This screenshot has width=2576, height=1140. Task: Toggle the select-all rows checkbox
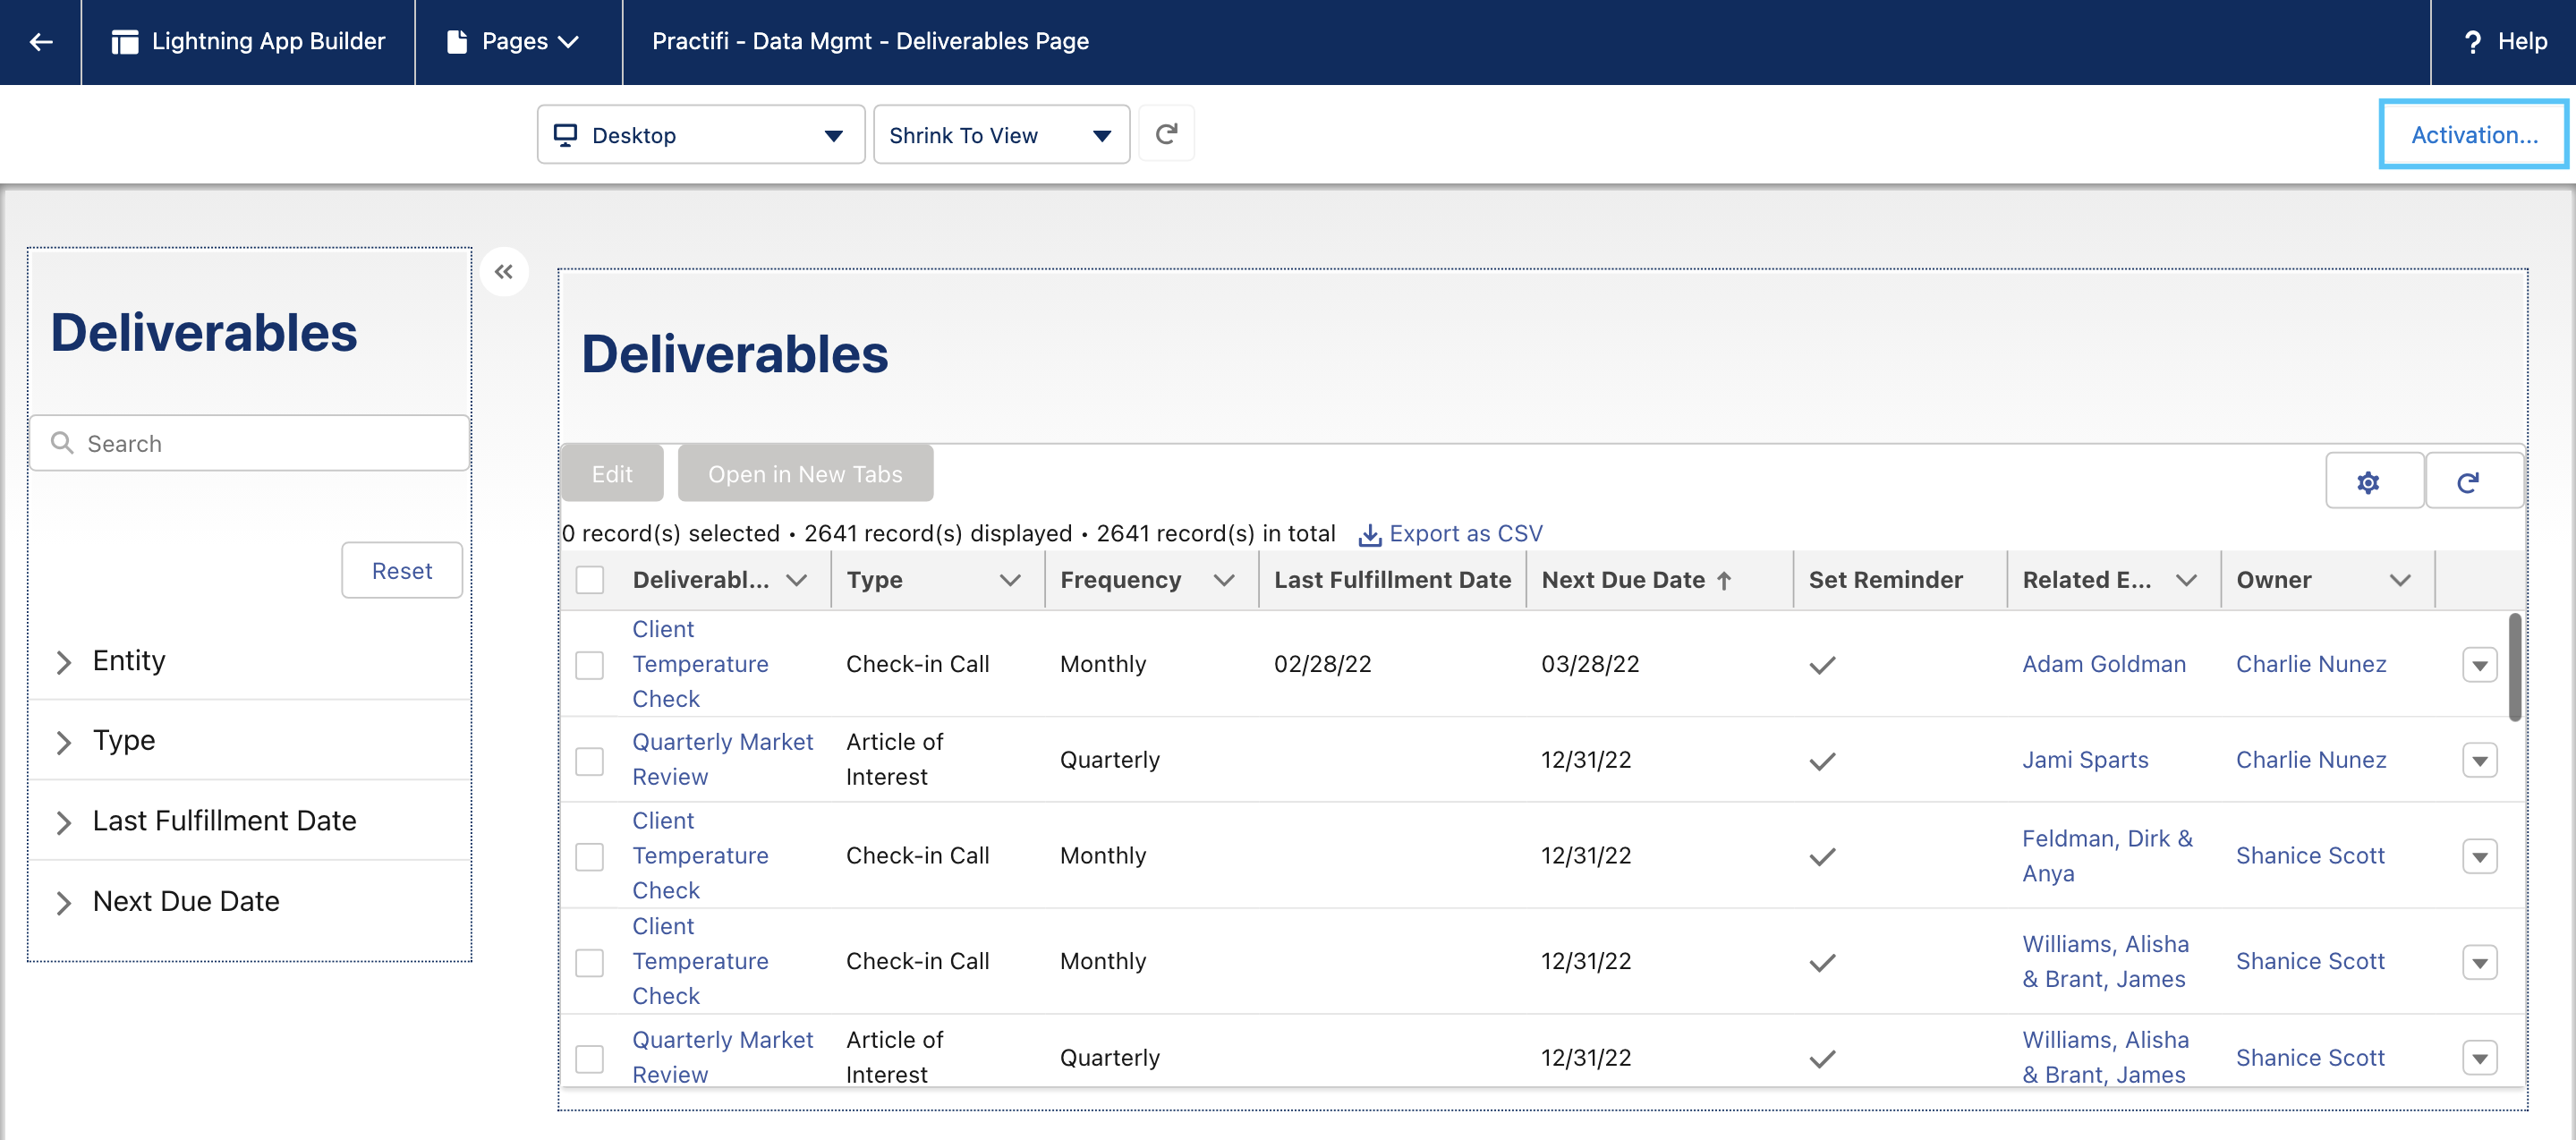pos(590,580)
